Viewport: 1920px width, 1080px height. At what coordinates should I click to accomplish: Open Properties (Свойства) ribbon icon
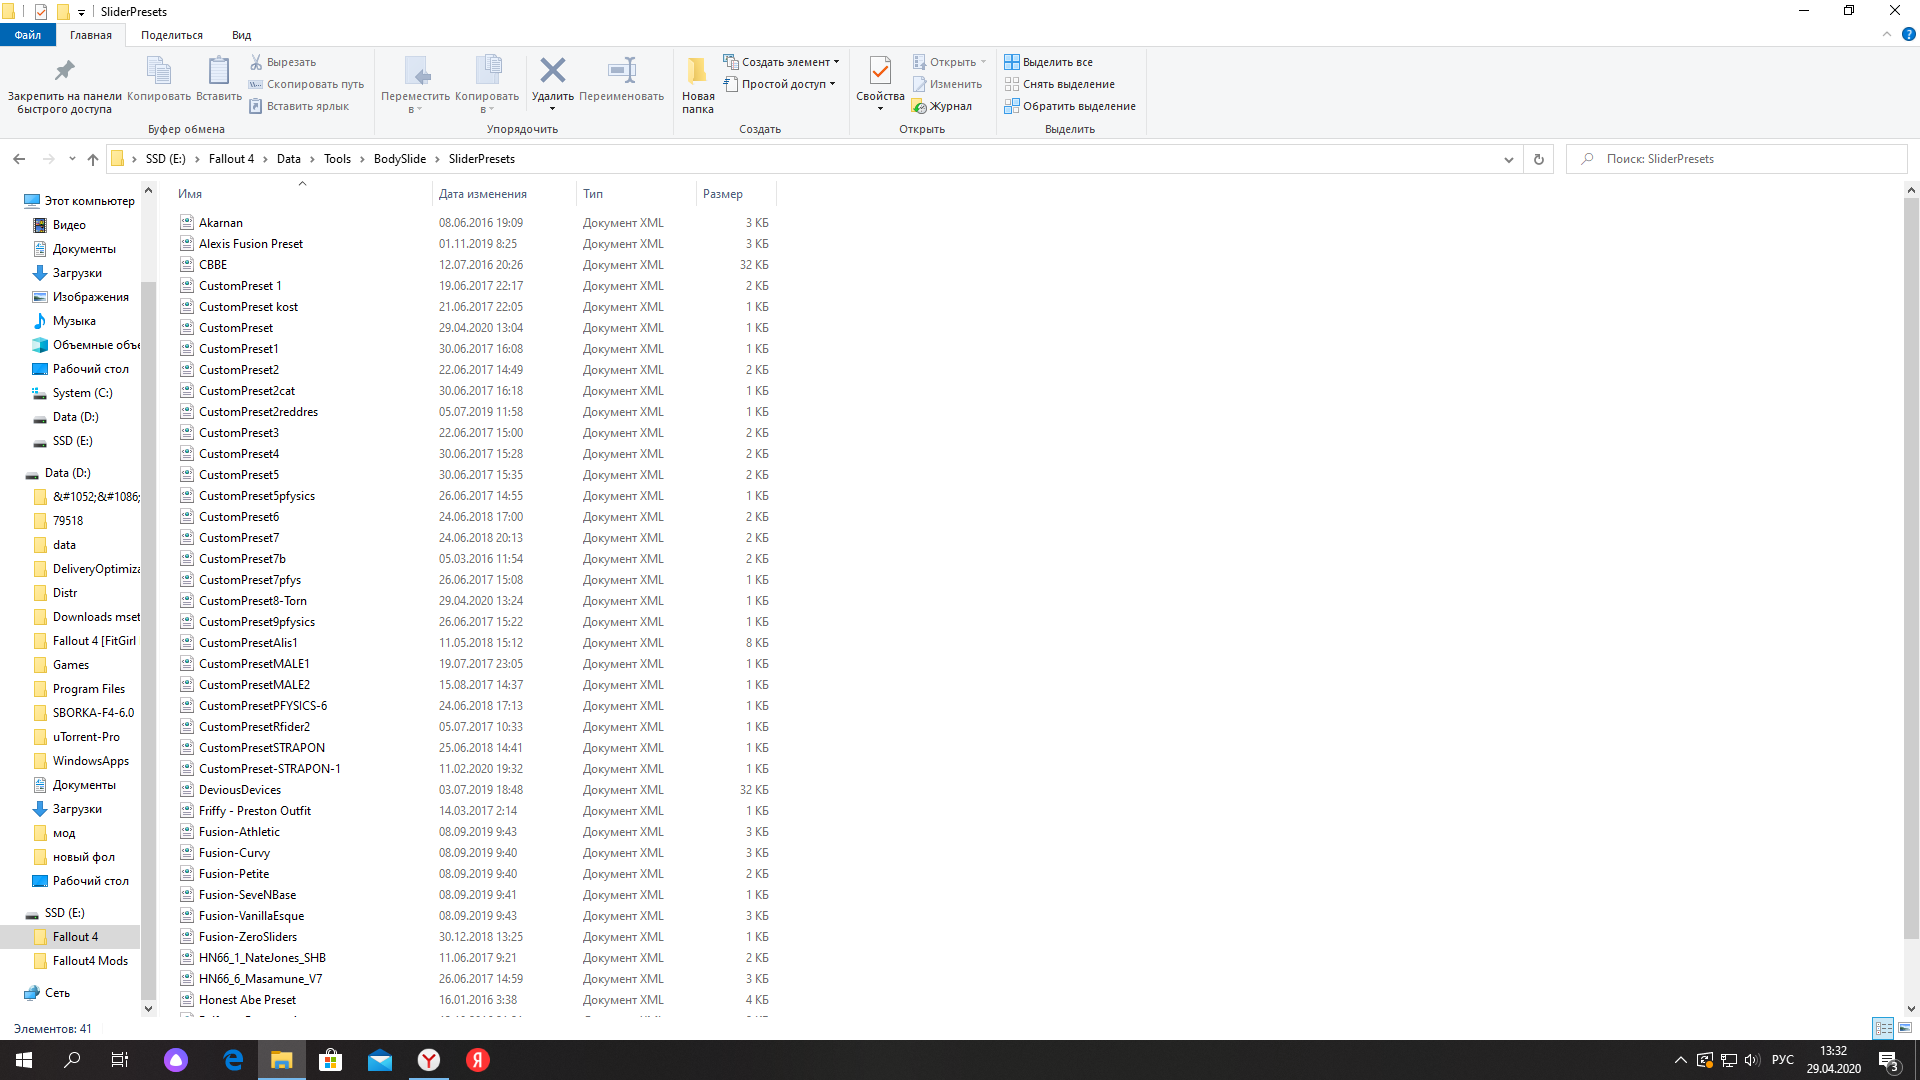click(880, 71)
